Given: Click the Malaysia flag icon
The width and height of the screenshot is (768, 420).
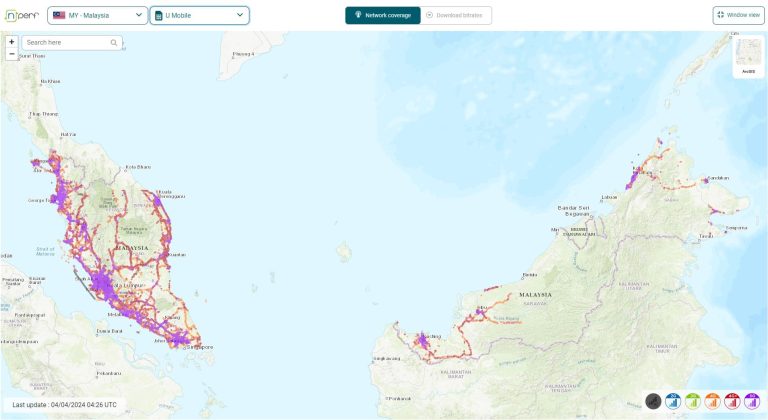Looking at the screenshot, I should (60, 15).
